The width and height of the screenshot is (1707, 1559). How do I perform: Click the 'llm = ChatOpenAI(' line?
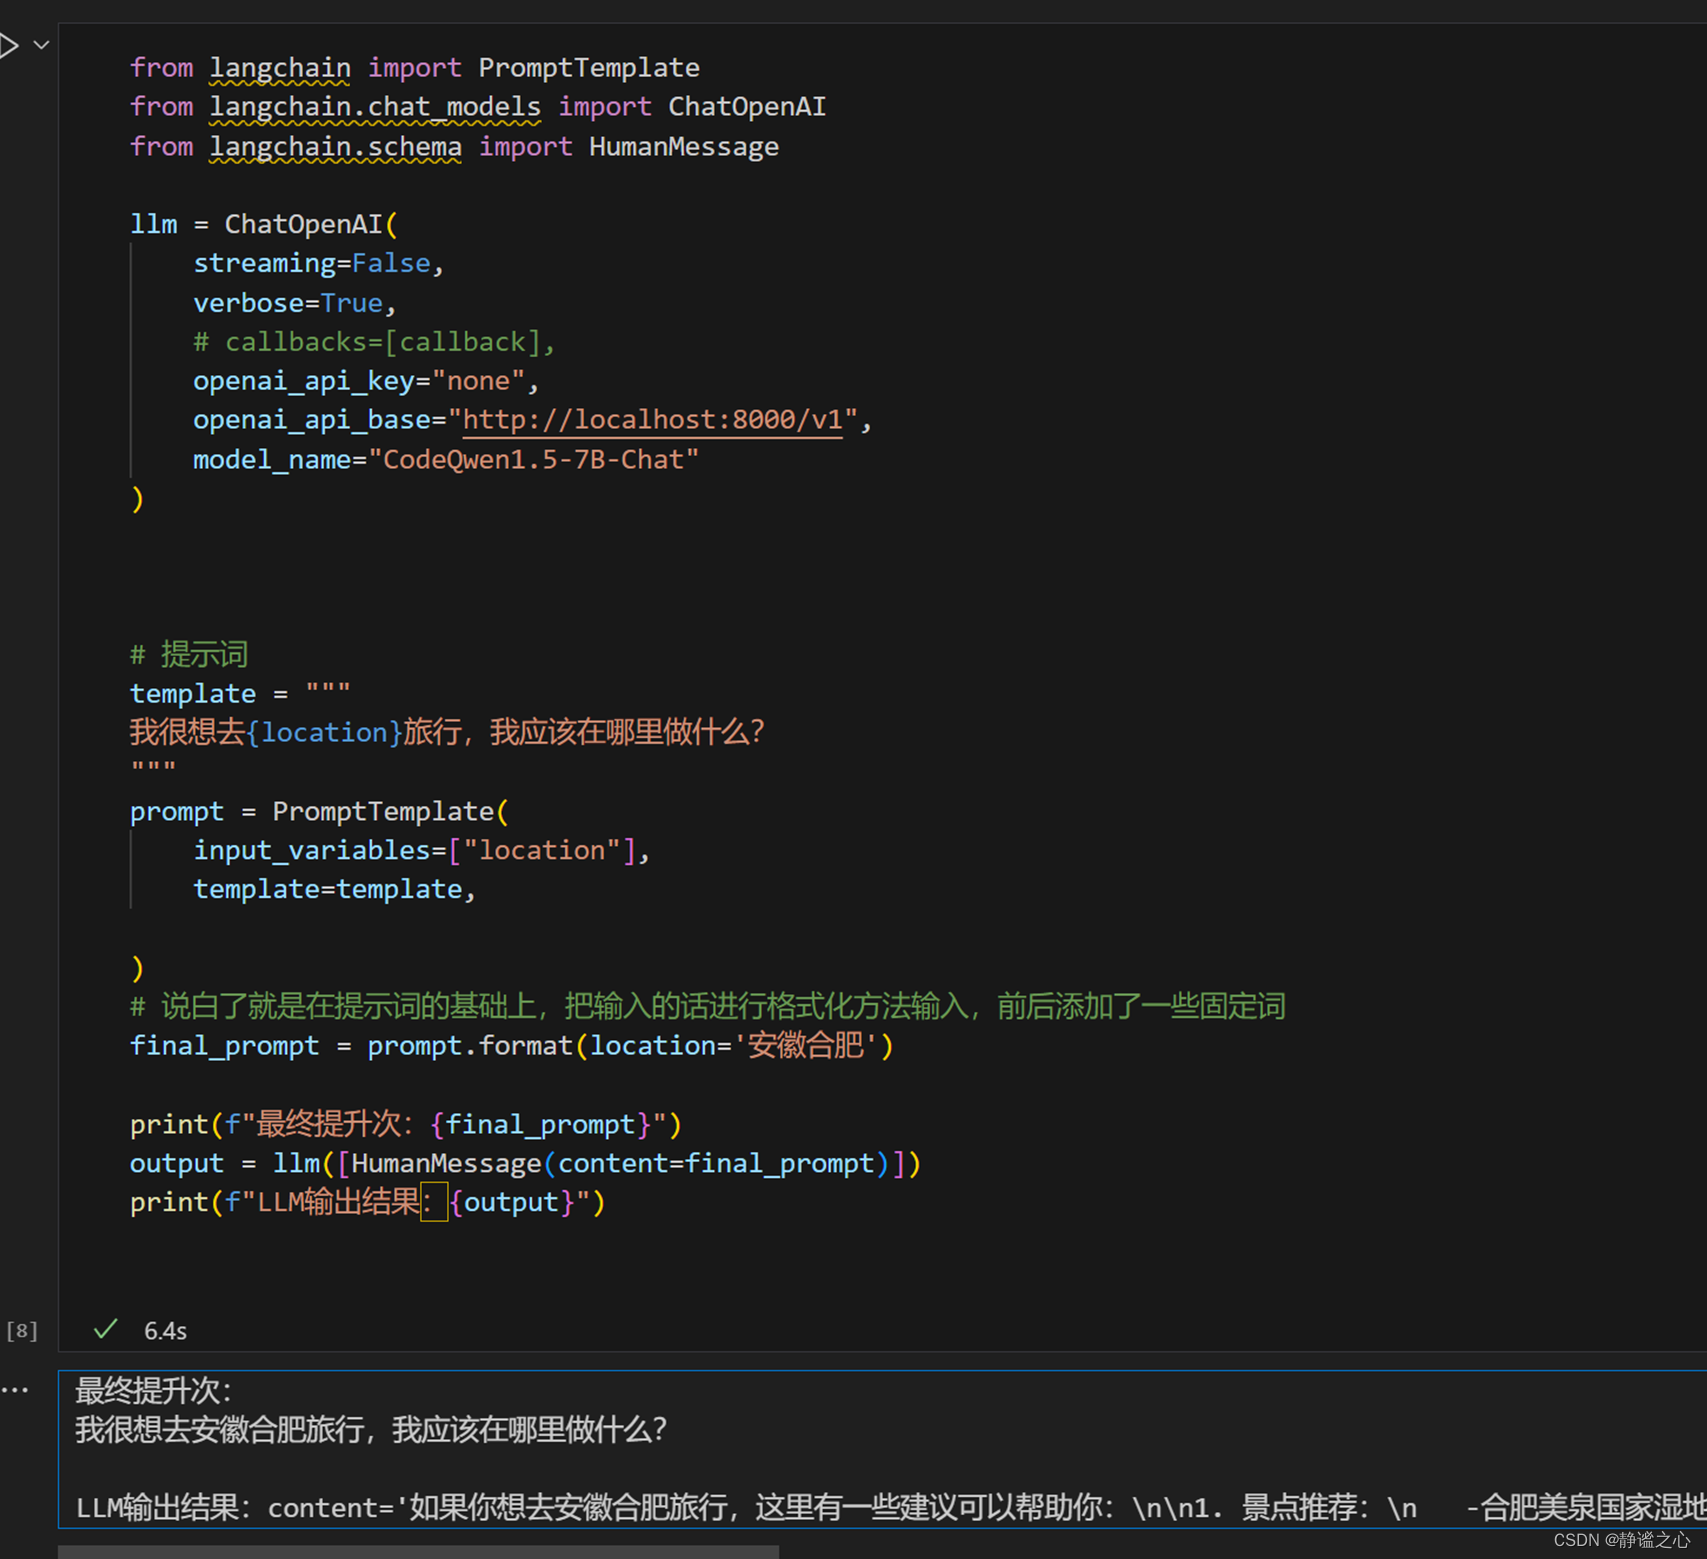click(x=264, y=224)
